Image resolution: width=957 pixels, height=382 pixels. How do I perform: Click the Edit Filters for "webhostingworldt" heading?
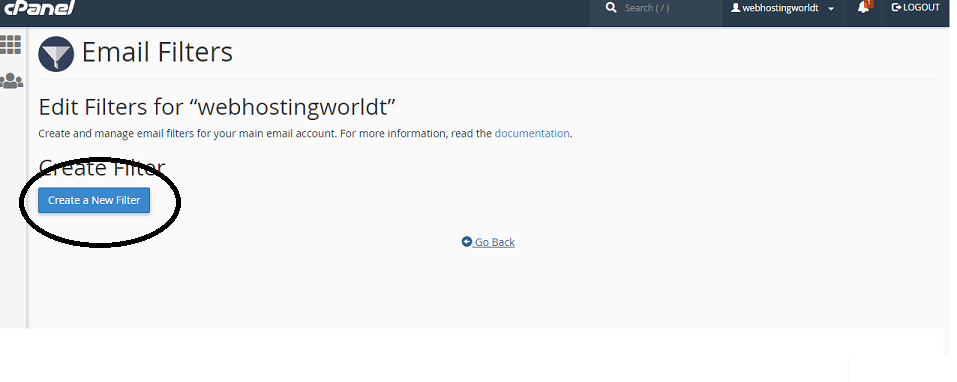point(217,107)
